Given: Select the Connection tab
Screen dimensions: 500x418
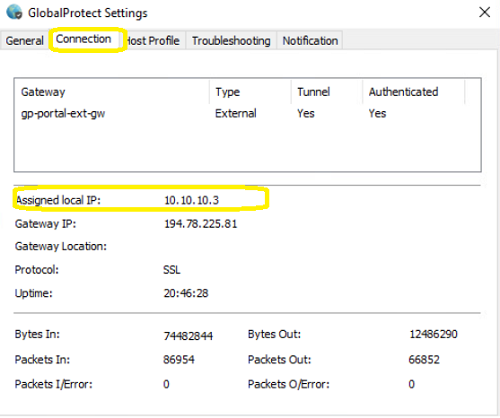Looking at the screenshot, I should [x=83, y=39].
